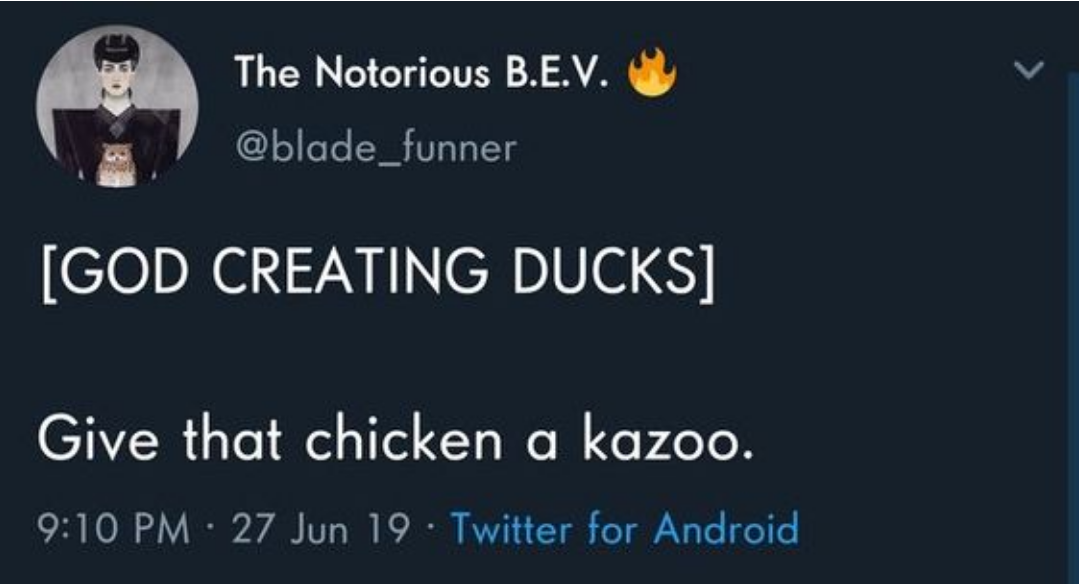Open the Twitter for Android source link
The image size is (1079, 584).
[625, 528]
